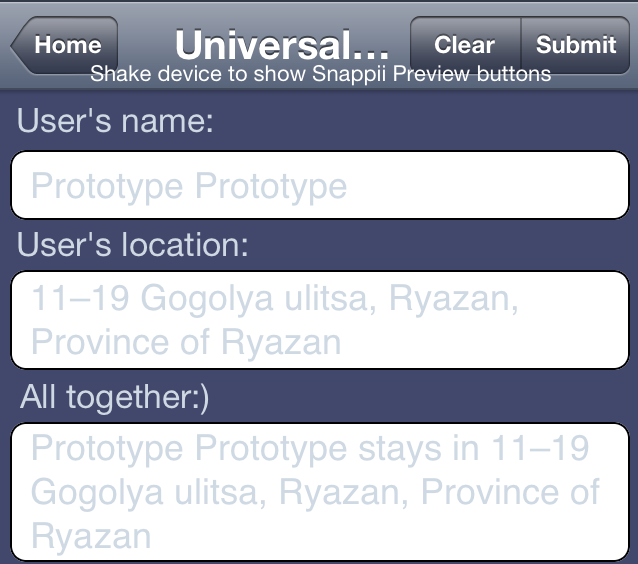Image resolution: width=638 pixels, height=564 pixels.
Task: Focus the All together text area
Action: click(x=320, y=492)
